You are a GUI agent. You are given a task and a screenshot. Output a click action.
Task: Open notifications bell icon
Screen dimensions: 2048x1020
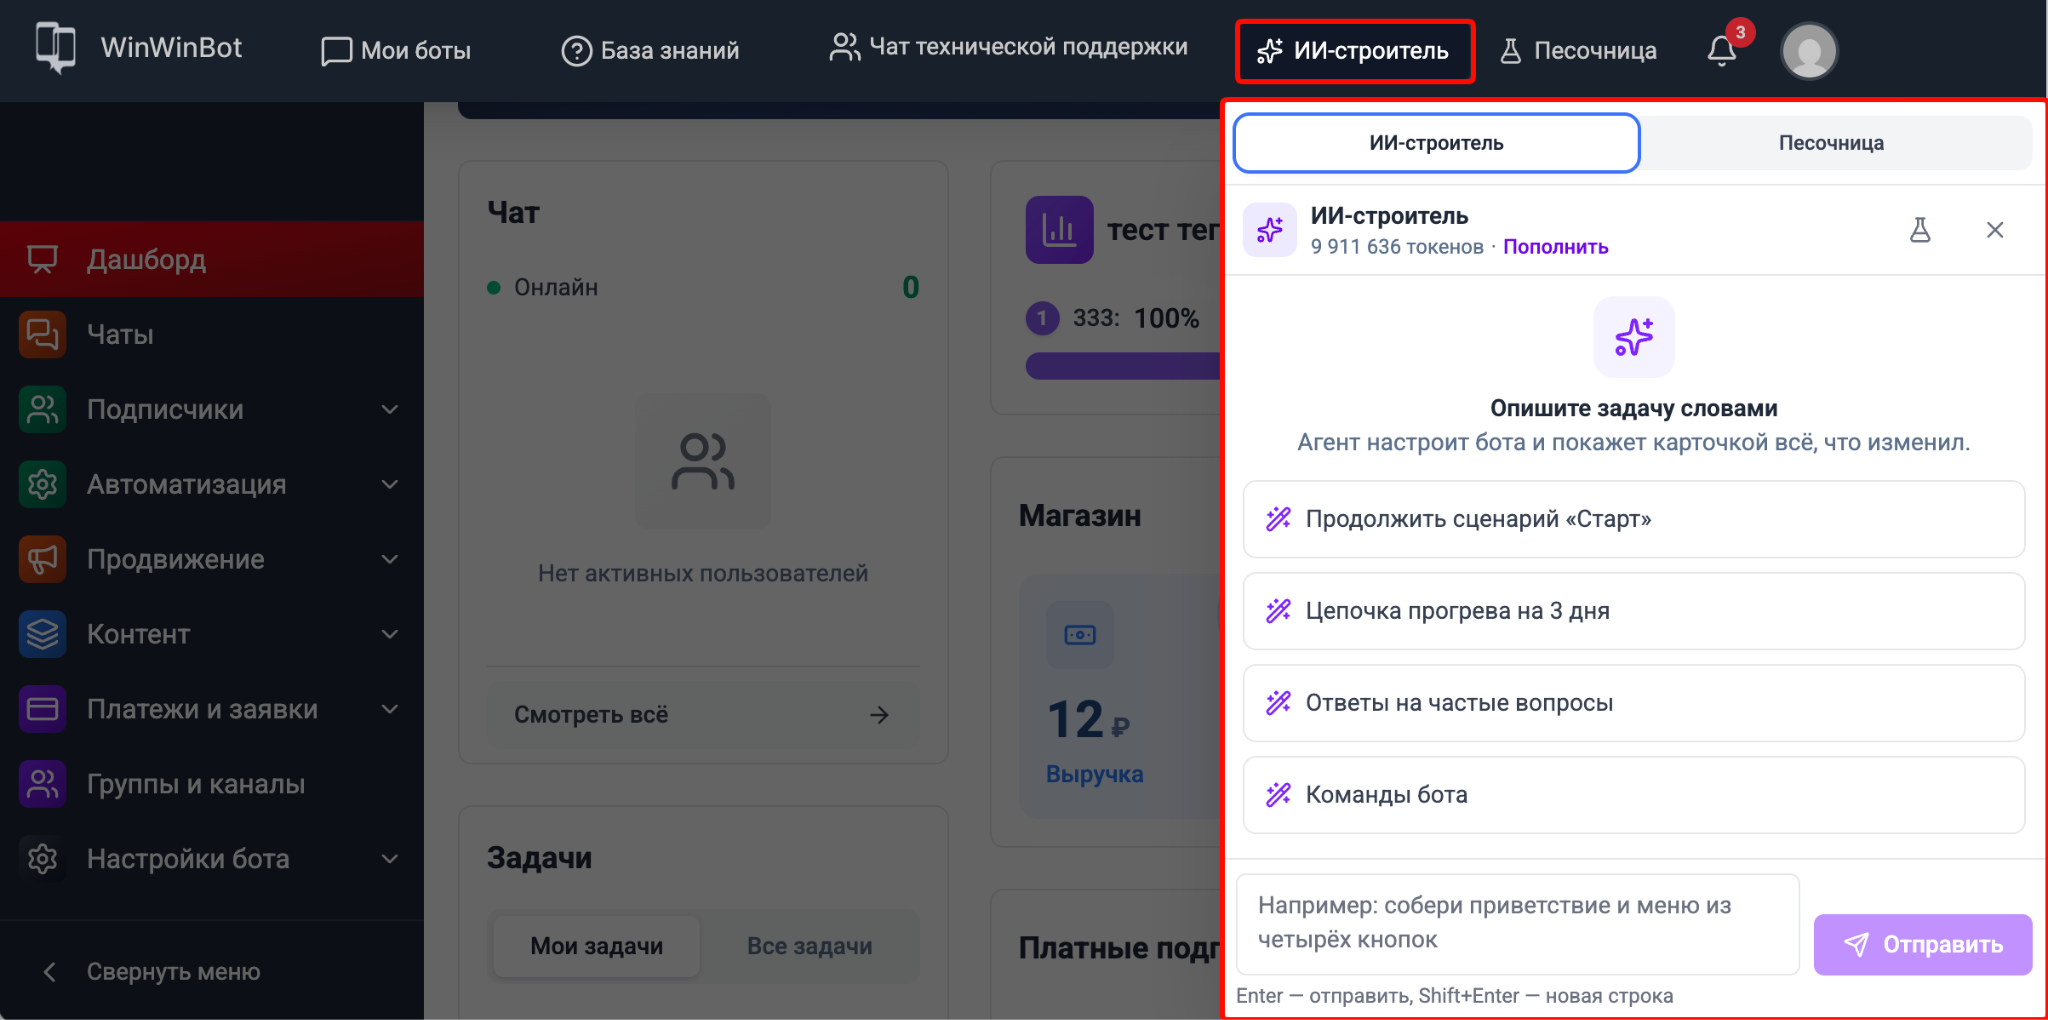1722,50
